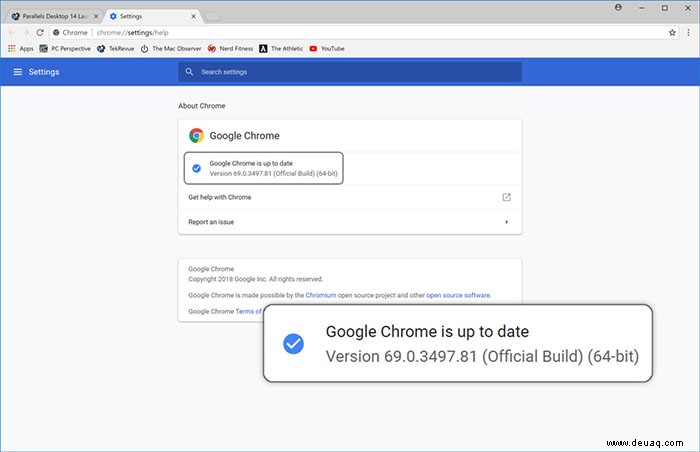Click the search magnifier icon in settings
The width and height of the screenshot is (700, 452).
[189, 72]
